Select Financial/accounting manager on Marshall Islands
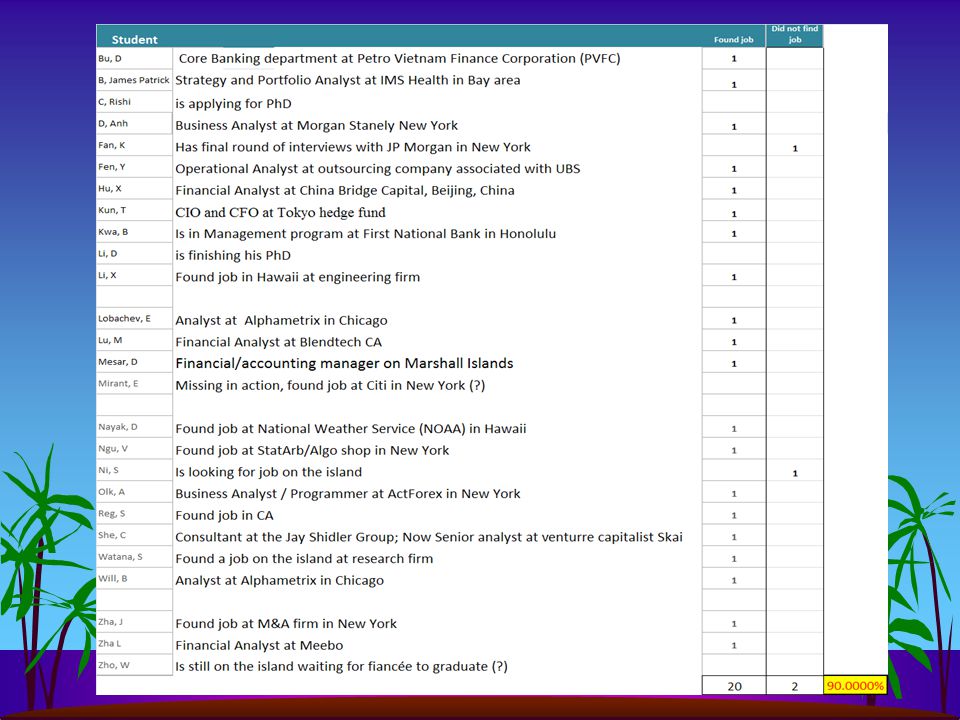Screen dimensions: 960x720 (x=344, y=364)
